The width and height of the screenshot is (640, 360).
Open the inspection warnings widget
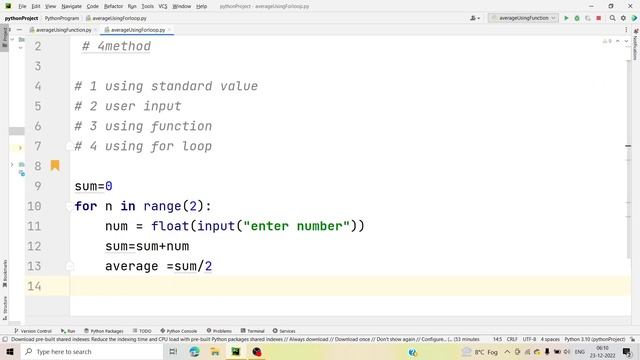(x=607, y=41)
